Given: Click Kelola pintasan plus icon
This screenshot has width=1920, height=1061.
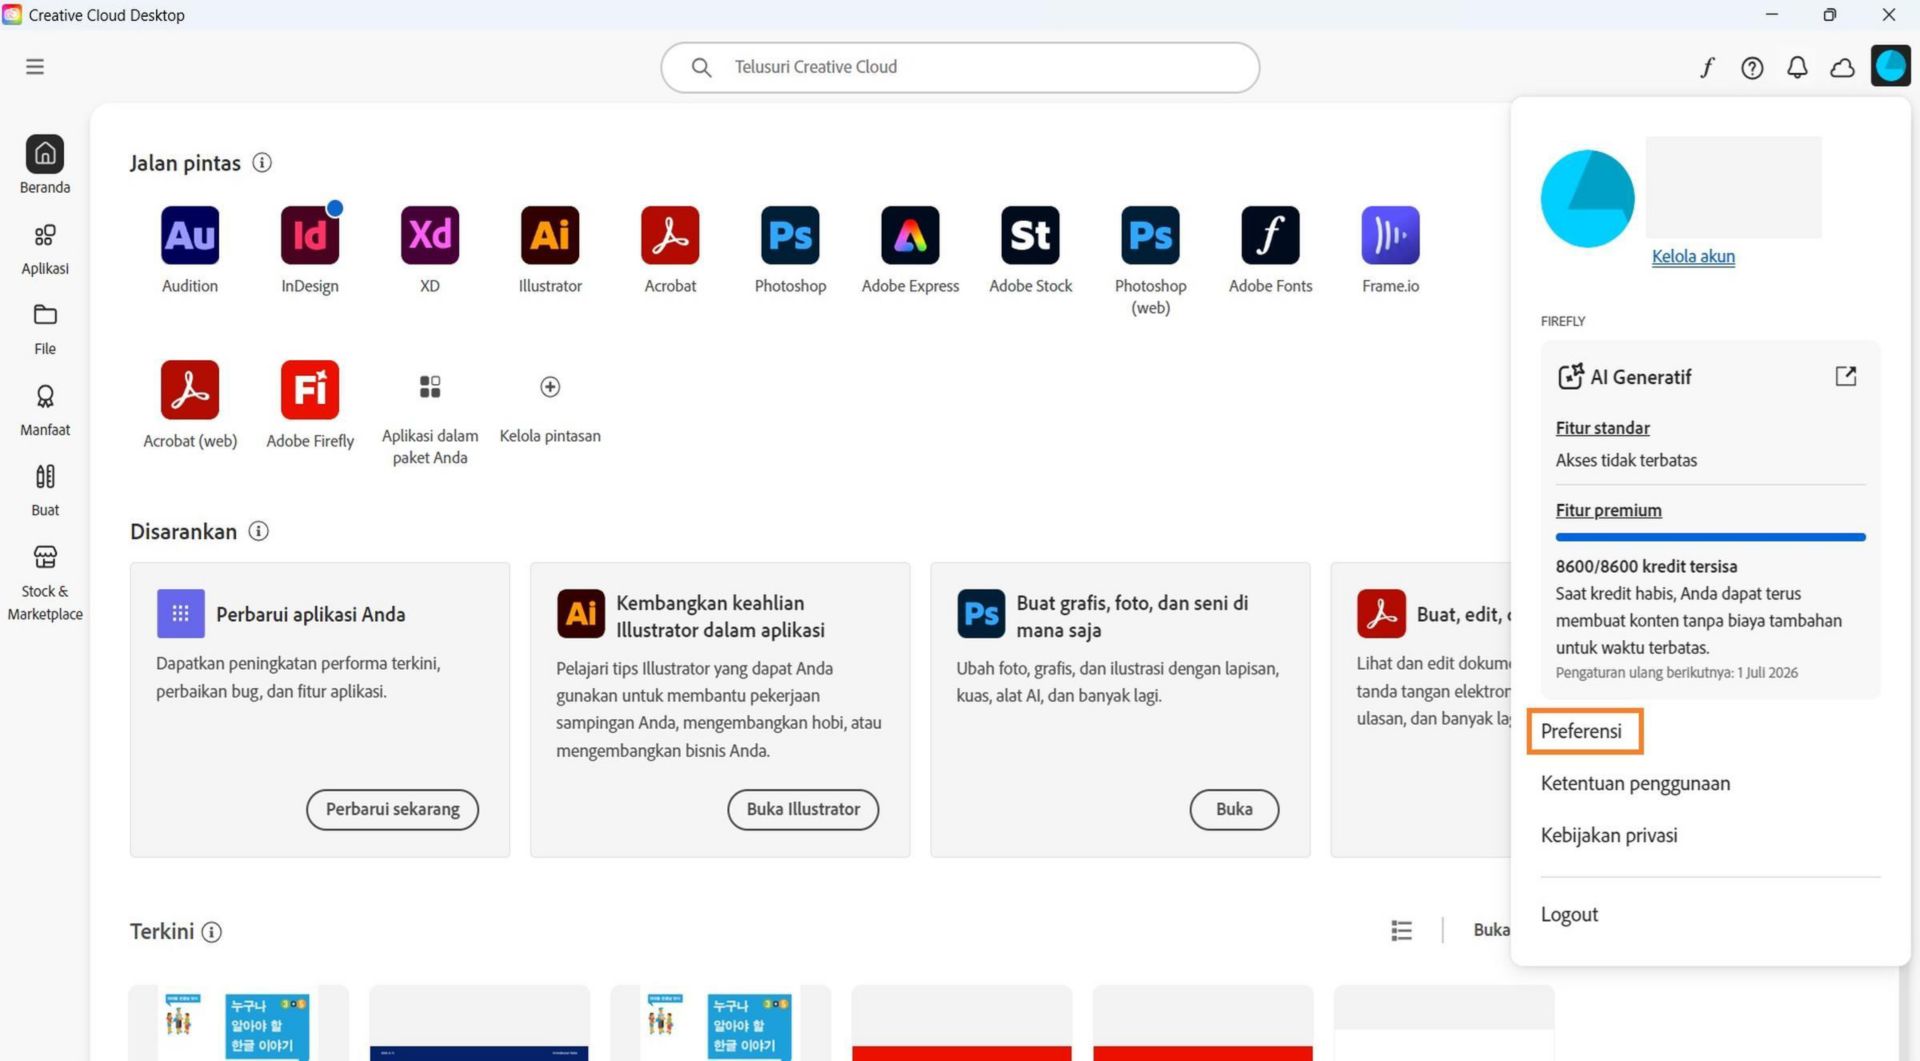Looking at the screenshot, I should tap(550, 387).
